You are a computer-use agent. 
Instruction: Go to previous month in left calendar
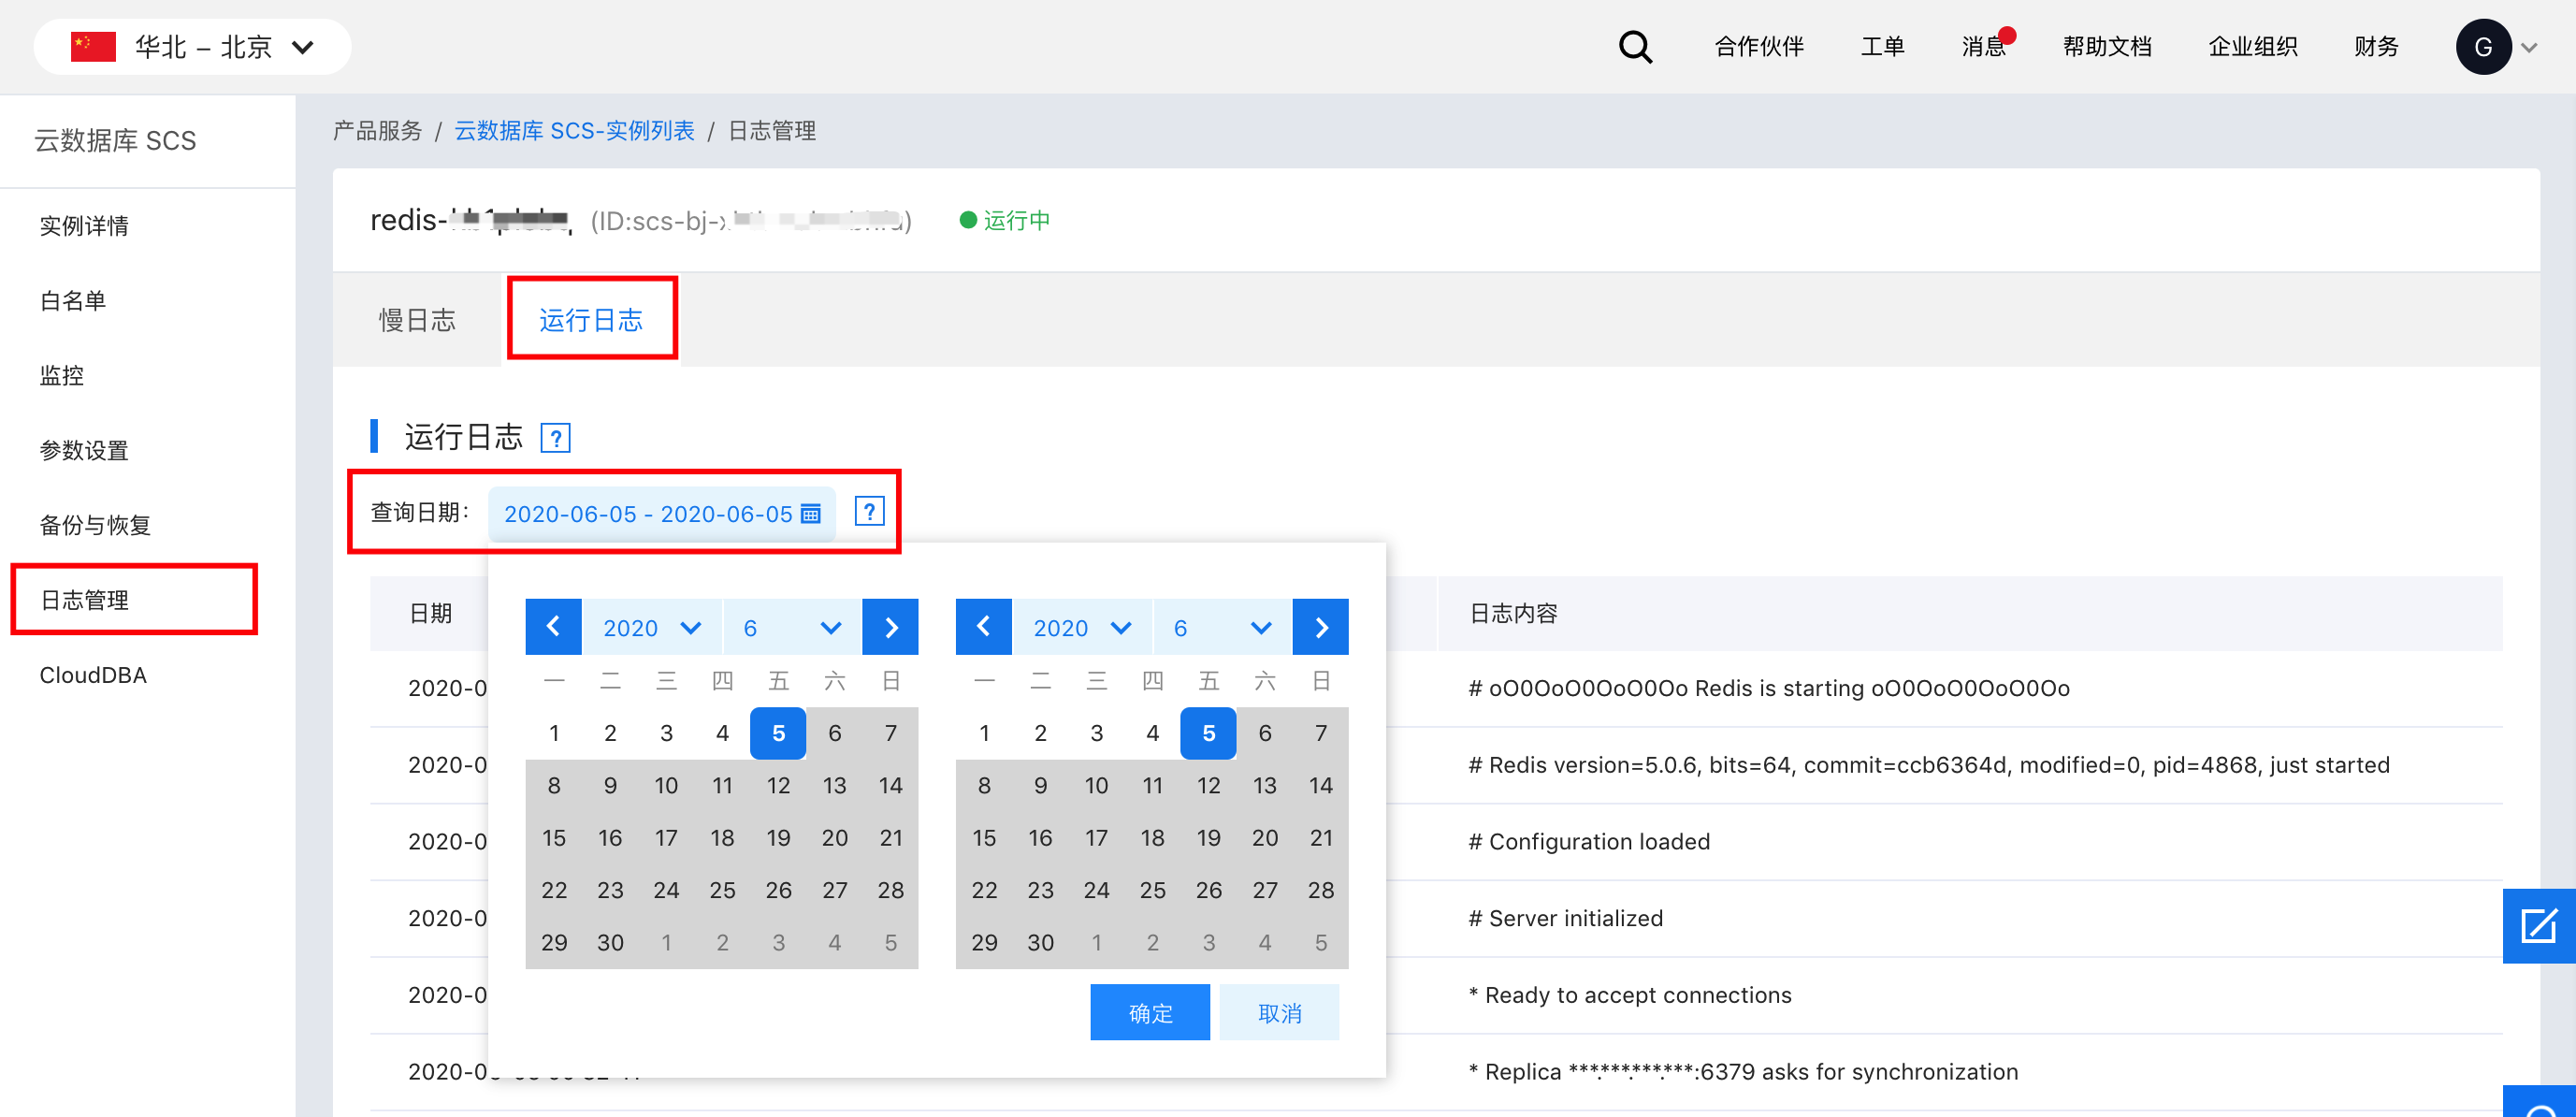[553, 627]
